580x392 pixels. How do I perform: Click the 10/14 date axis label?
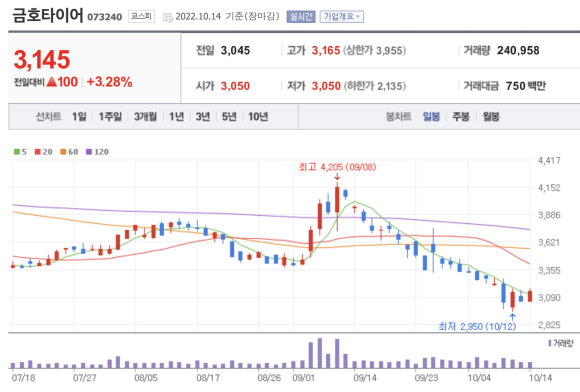point(540,378)
